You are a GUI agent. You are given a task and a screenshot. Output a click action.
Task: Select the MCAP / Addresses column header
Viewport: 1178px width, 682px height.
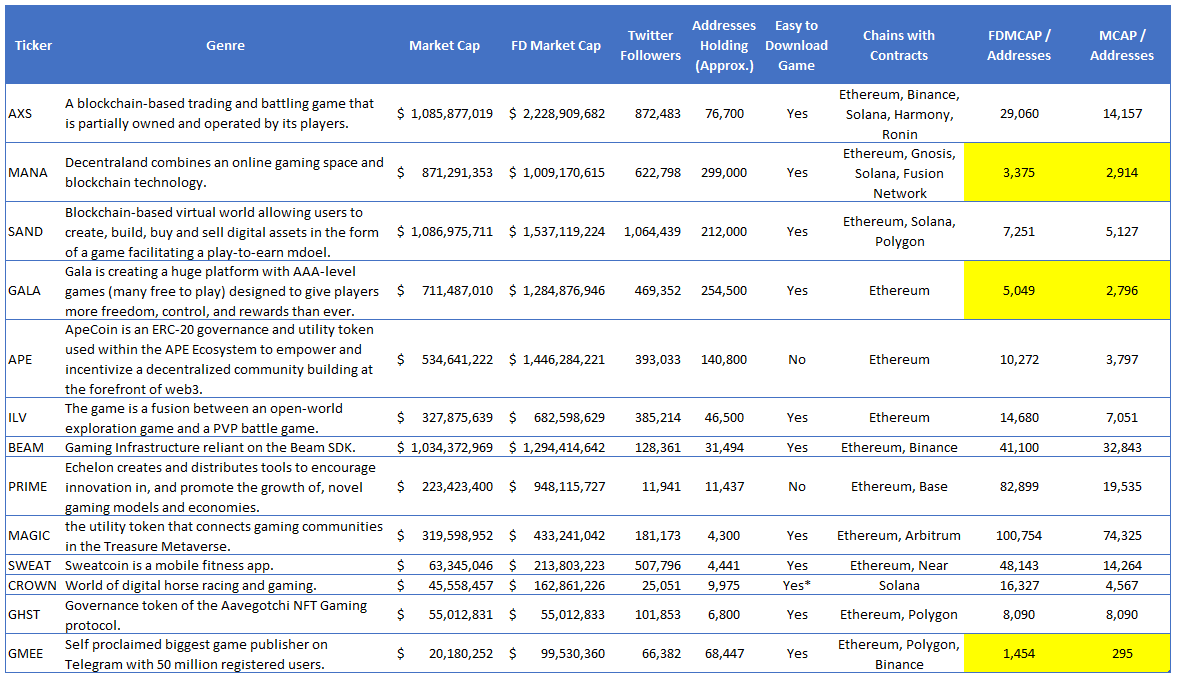tap(1121, 45)
